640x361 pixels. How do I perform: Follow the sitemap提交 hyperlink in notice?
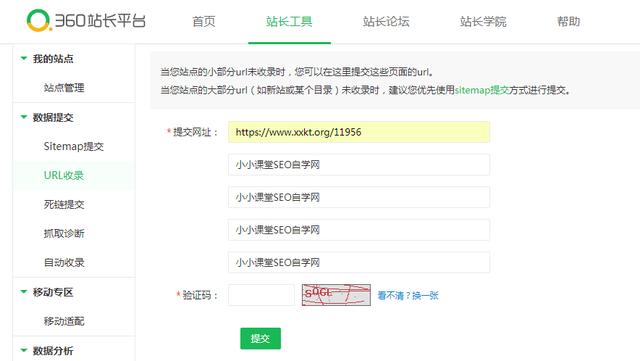[x=482, y=90]
